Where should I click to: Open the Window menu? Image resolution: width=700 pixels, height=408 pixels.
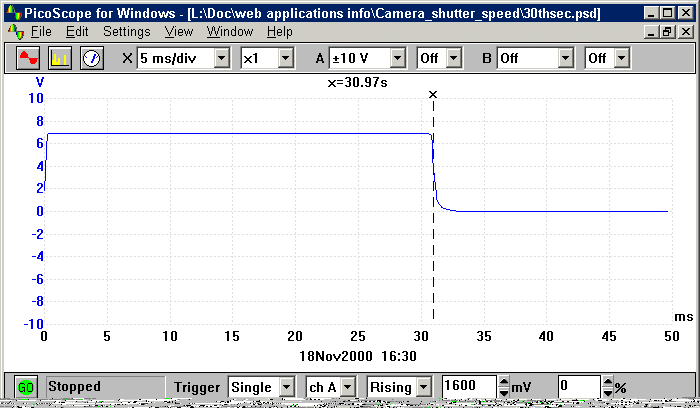230,31
